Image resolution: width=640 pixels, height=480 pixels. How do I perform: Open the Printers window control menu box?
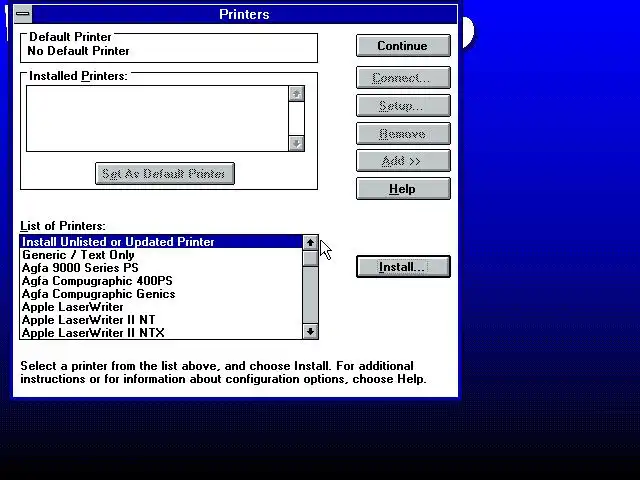(23, 14)
